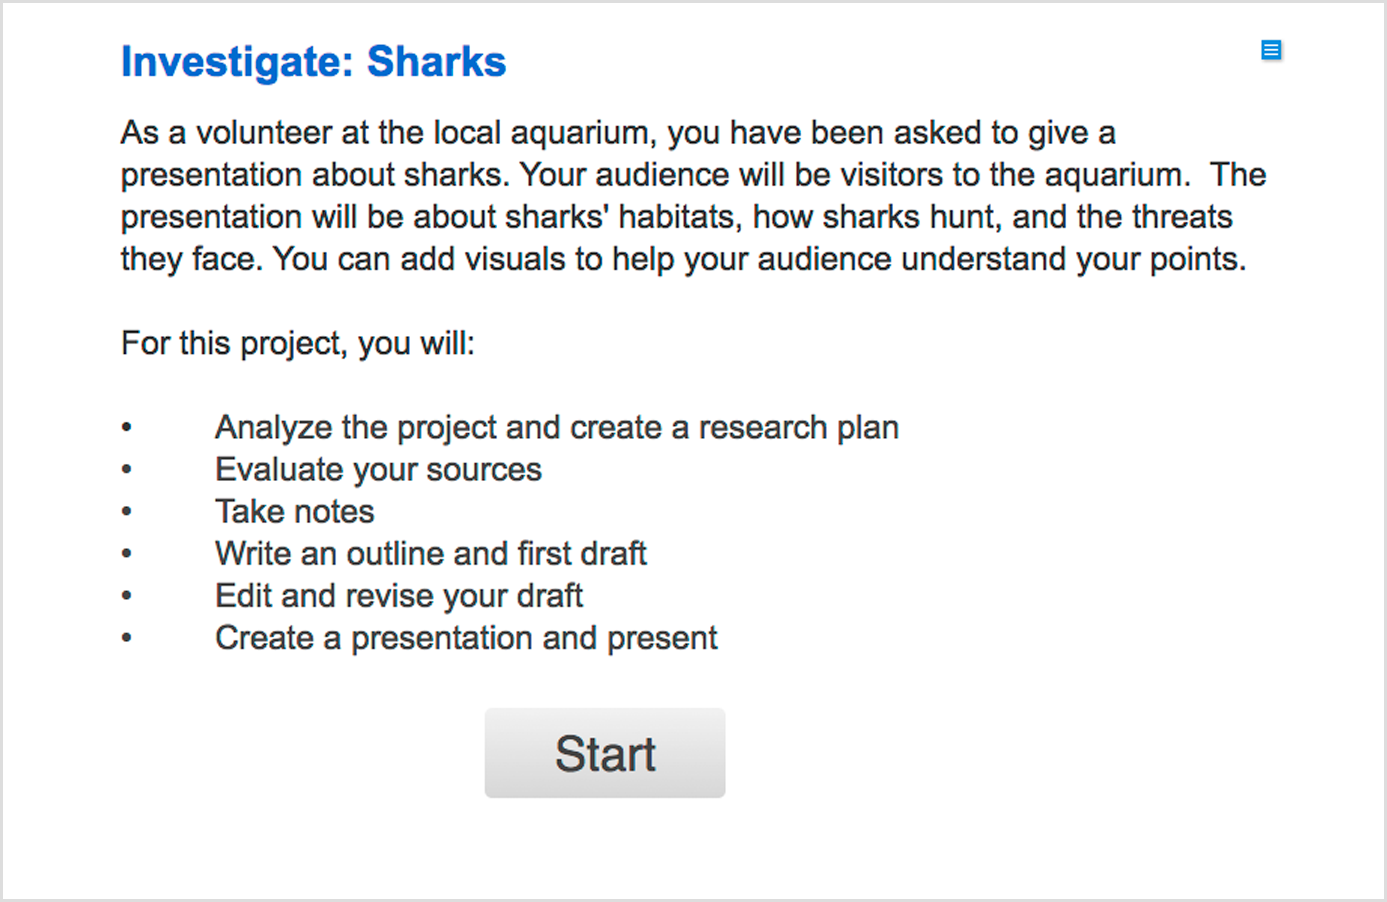Click "Edit and revise your draft" item

[x=399, y=595]
